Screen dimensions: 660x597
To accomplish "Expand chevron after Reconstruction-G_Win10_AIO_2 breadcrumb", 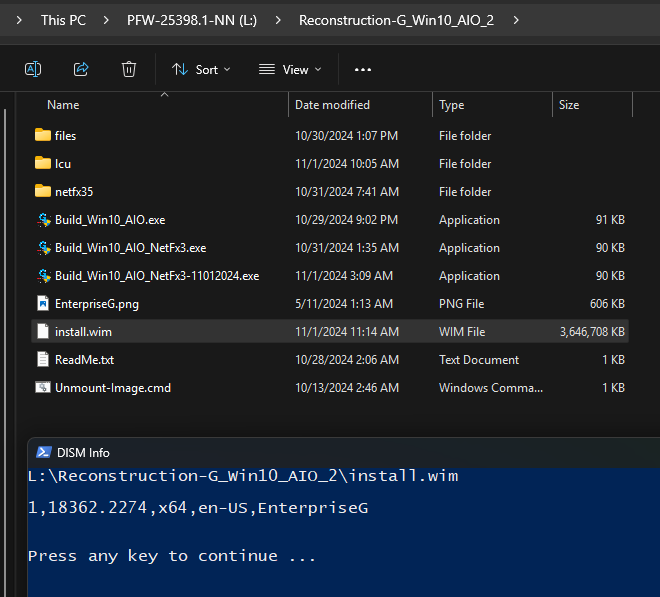I will click(x=516, y=20).
